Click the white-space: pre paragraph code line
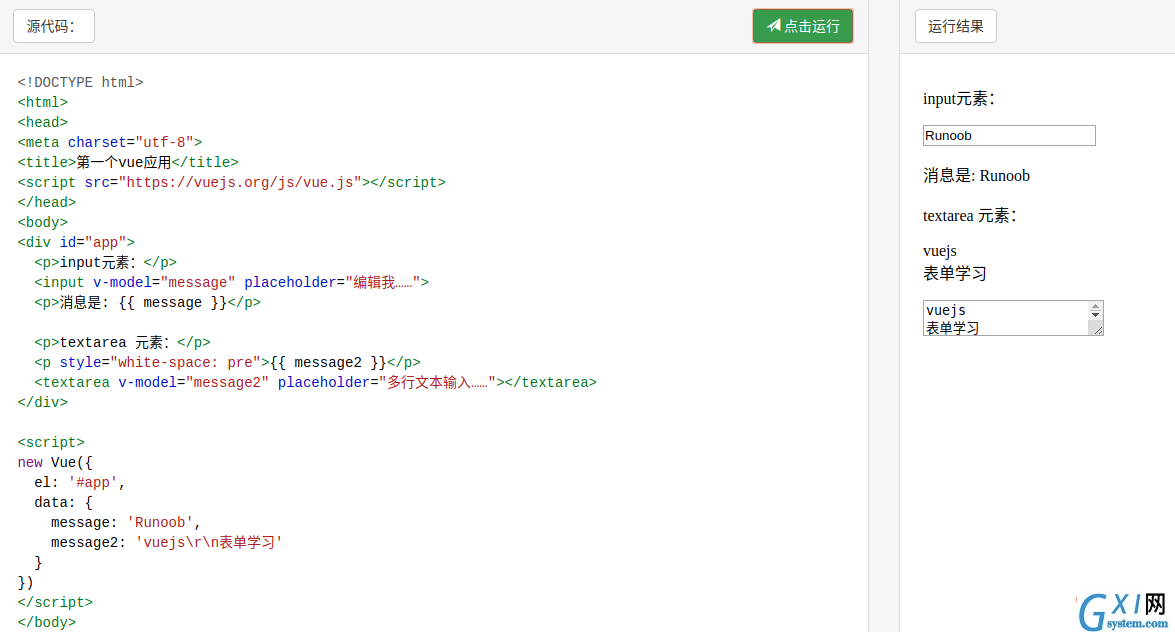 (x=227, y=363)
